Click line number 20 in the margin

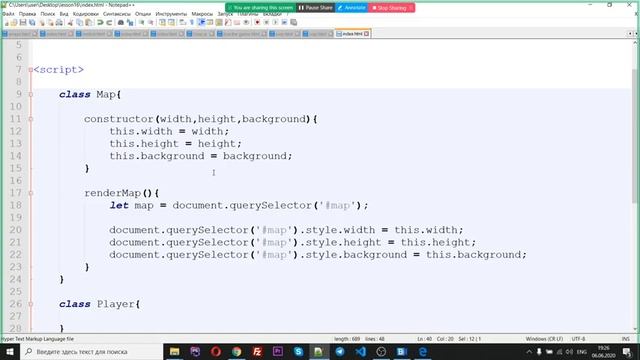pyautogui.click(x=16, y=230)
